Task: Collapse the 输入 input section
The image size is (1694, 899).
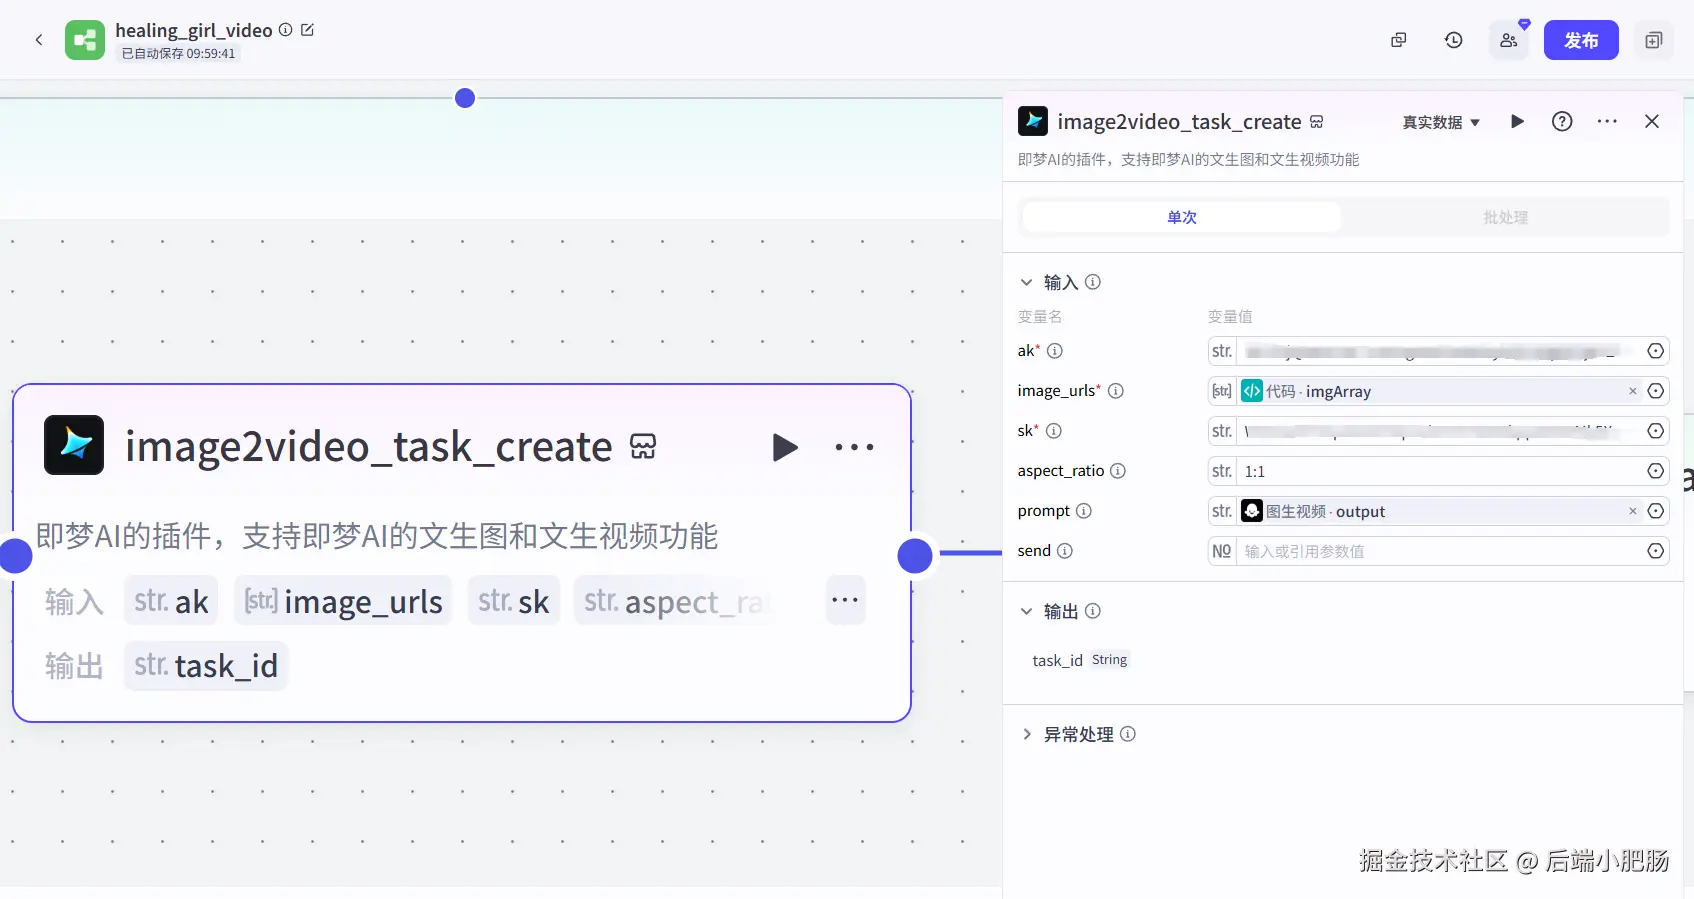Action: pos(1026,282)
